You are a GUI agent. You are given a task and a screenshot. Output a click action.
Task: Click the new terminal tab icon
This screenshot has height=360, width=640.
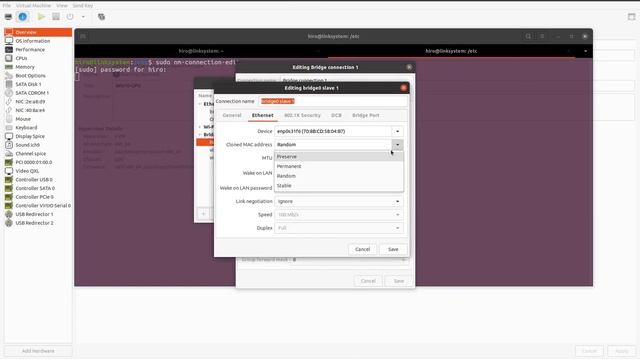pyautogui.click(x=83, y=36)
